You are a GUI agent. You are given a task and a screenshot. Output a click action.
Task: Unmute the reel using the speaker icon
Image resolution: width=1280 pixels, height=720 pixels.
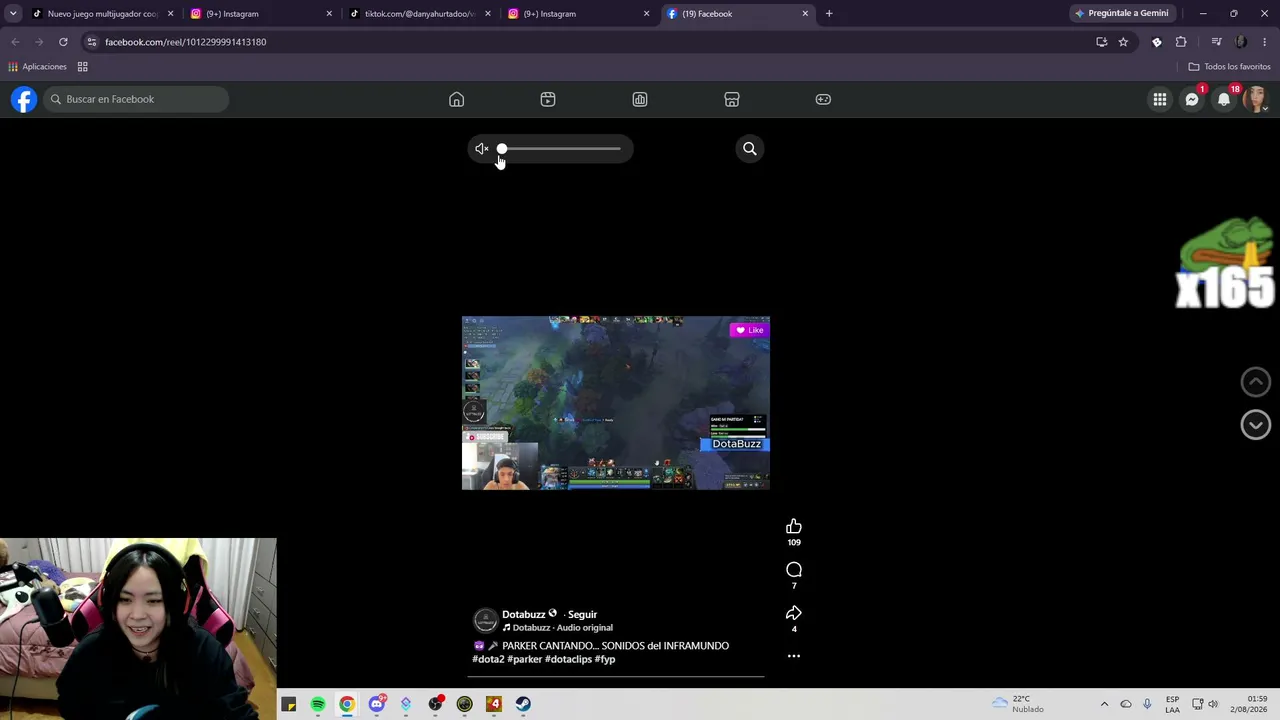pyautogui.click(x=482, y=149)
